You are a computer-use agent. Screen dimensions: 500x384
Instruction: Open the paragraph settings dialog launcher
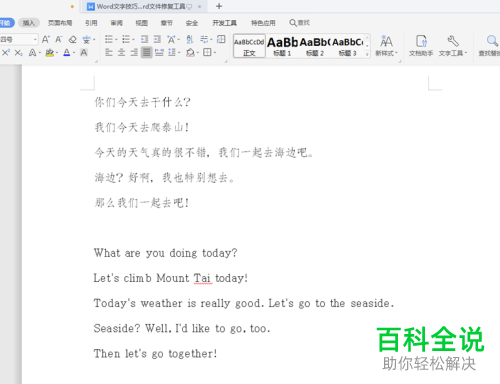point(226,61)
